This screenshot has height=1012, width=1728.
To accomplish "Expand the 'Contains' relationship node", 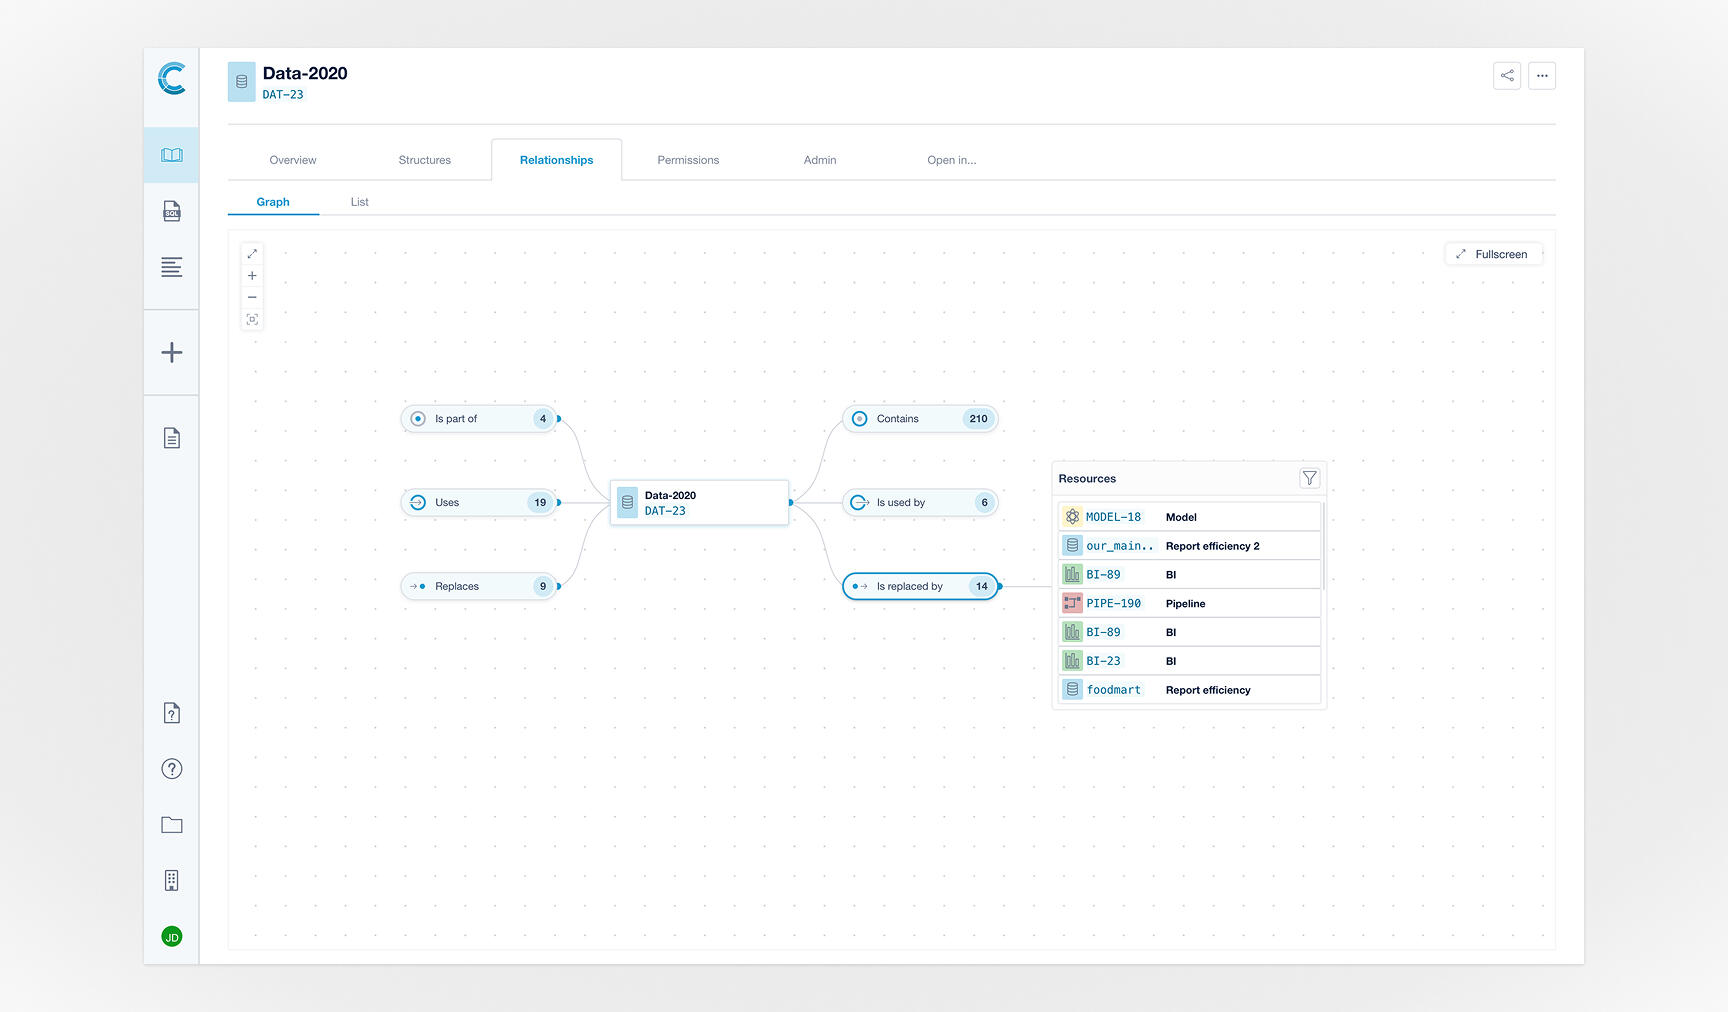I will coord(919,419).
